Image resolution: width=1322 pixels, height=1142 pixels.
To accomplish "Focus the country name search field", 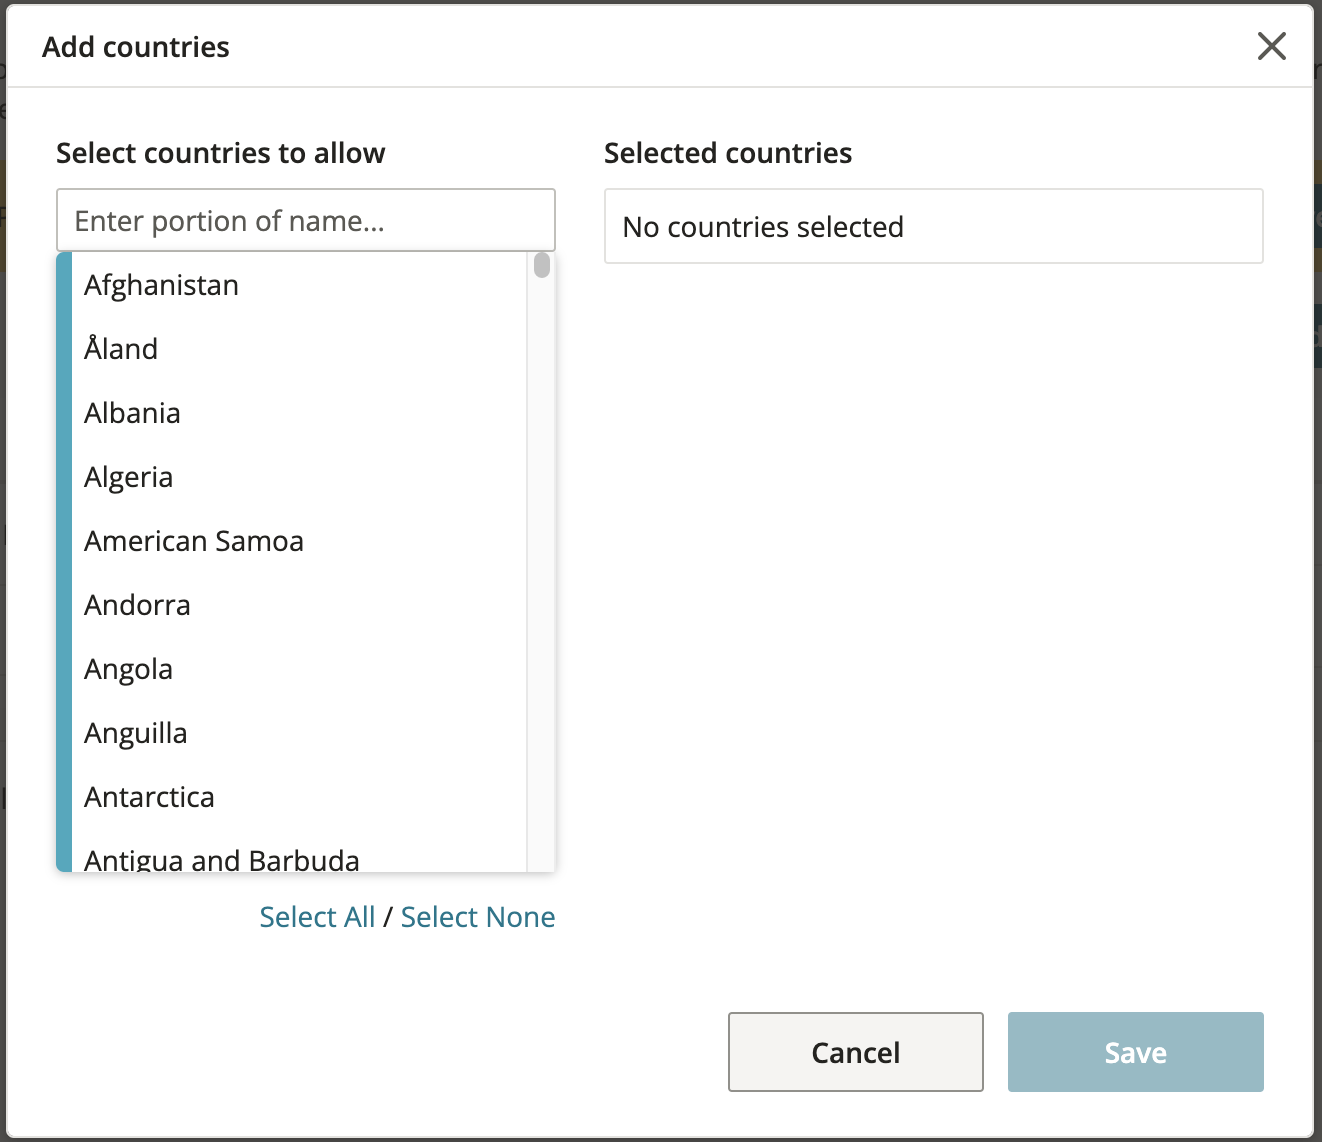I will pyautogui.click(x=306, y=220).
